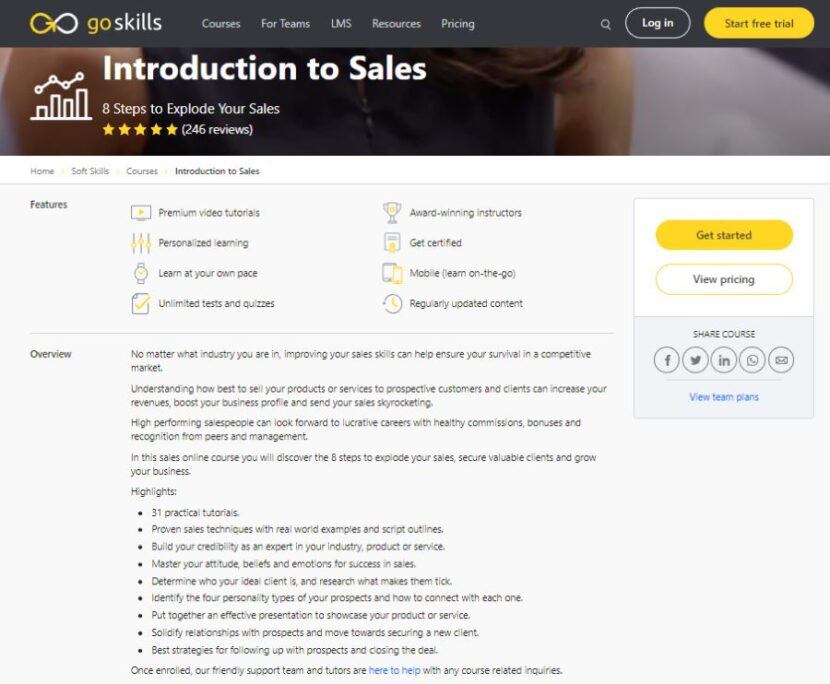Open the 'here to help' support link
Viewport: 830px width, 684px height.
click(x=394, y=670)
